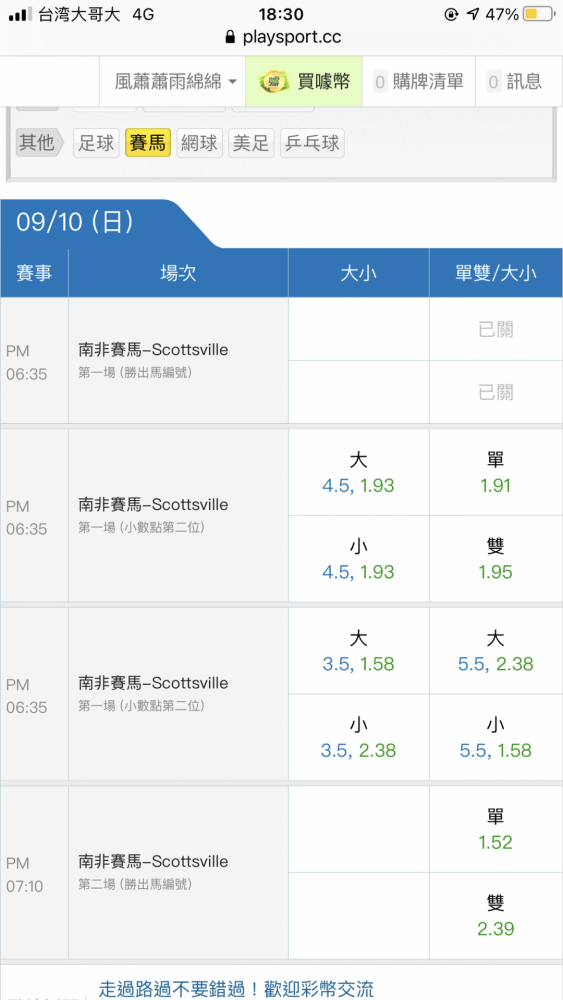Select the 美足 category

point(251,143)
